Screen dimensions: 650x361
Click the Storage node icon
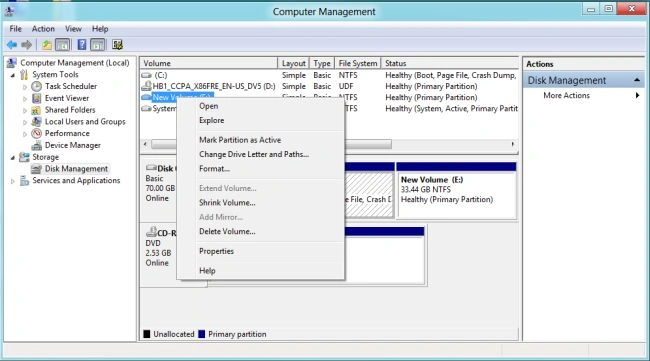click(24, 157)
